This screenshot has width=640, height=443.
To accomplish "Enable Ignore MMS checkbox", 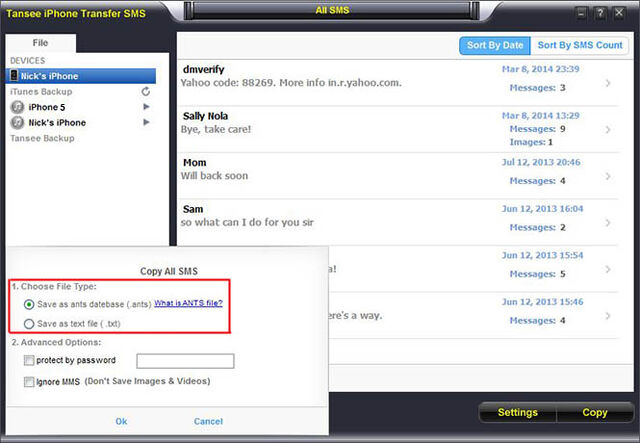I will pos(29,382).
